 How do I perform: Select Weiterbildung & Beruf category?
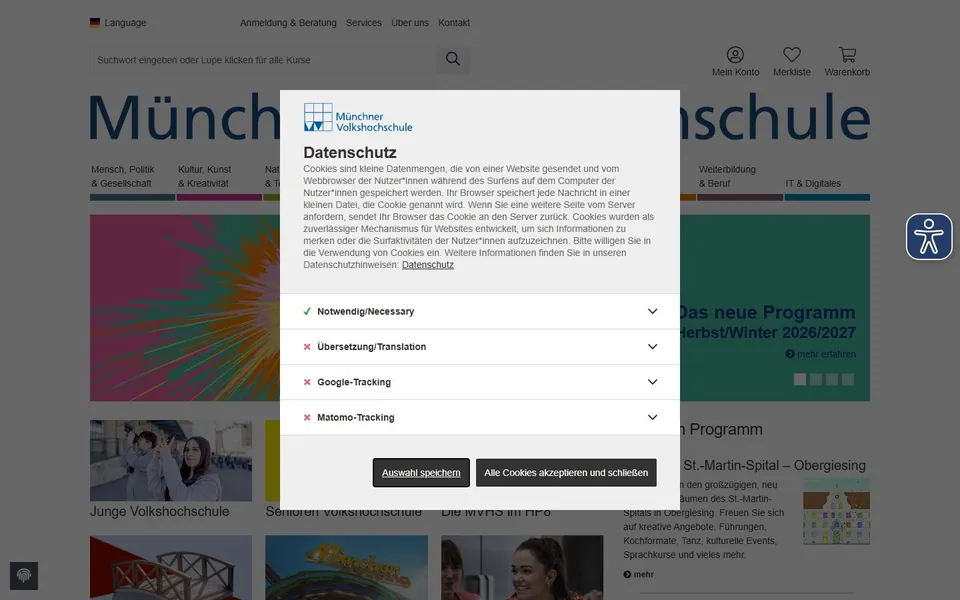click(x=740, y=181)
